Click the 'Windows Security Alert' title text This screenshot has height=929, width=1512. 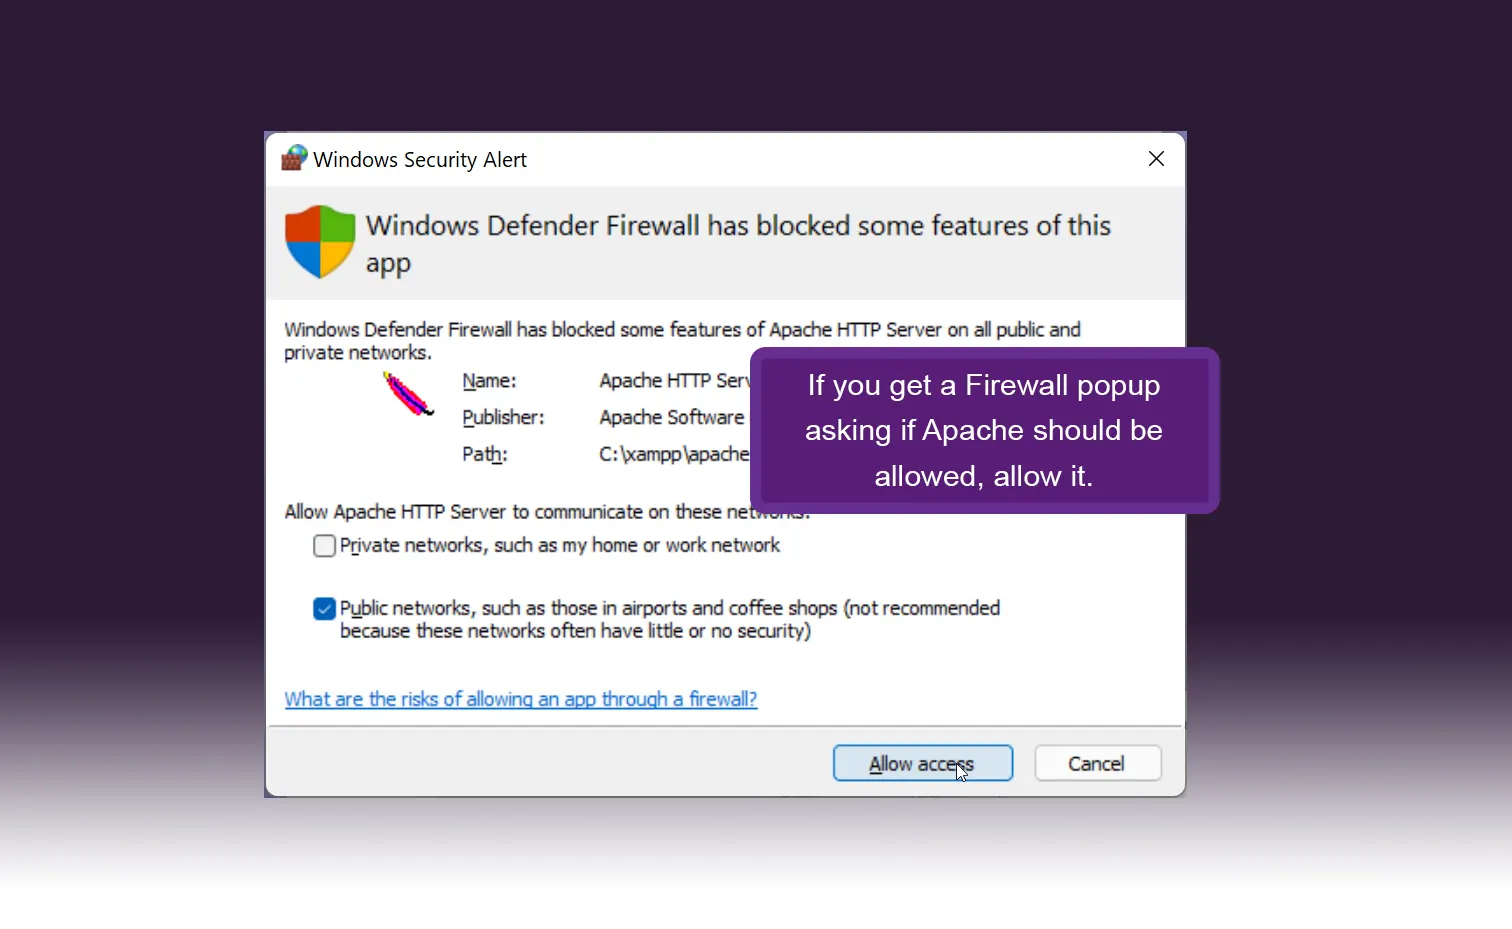(420, 160)
